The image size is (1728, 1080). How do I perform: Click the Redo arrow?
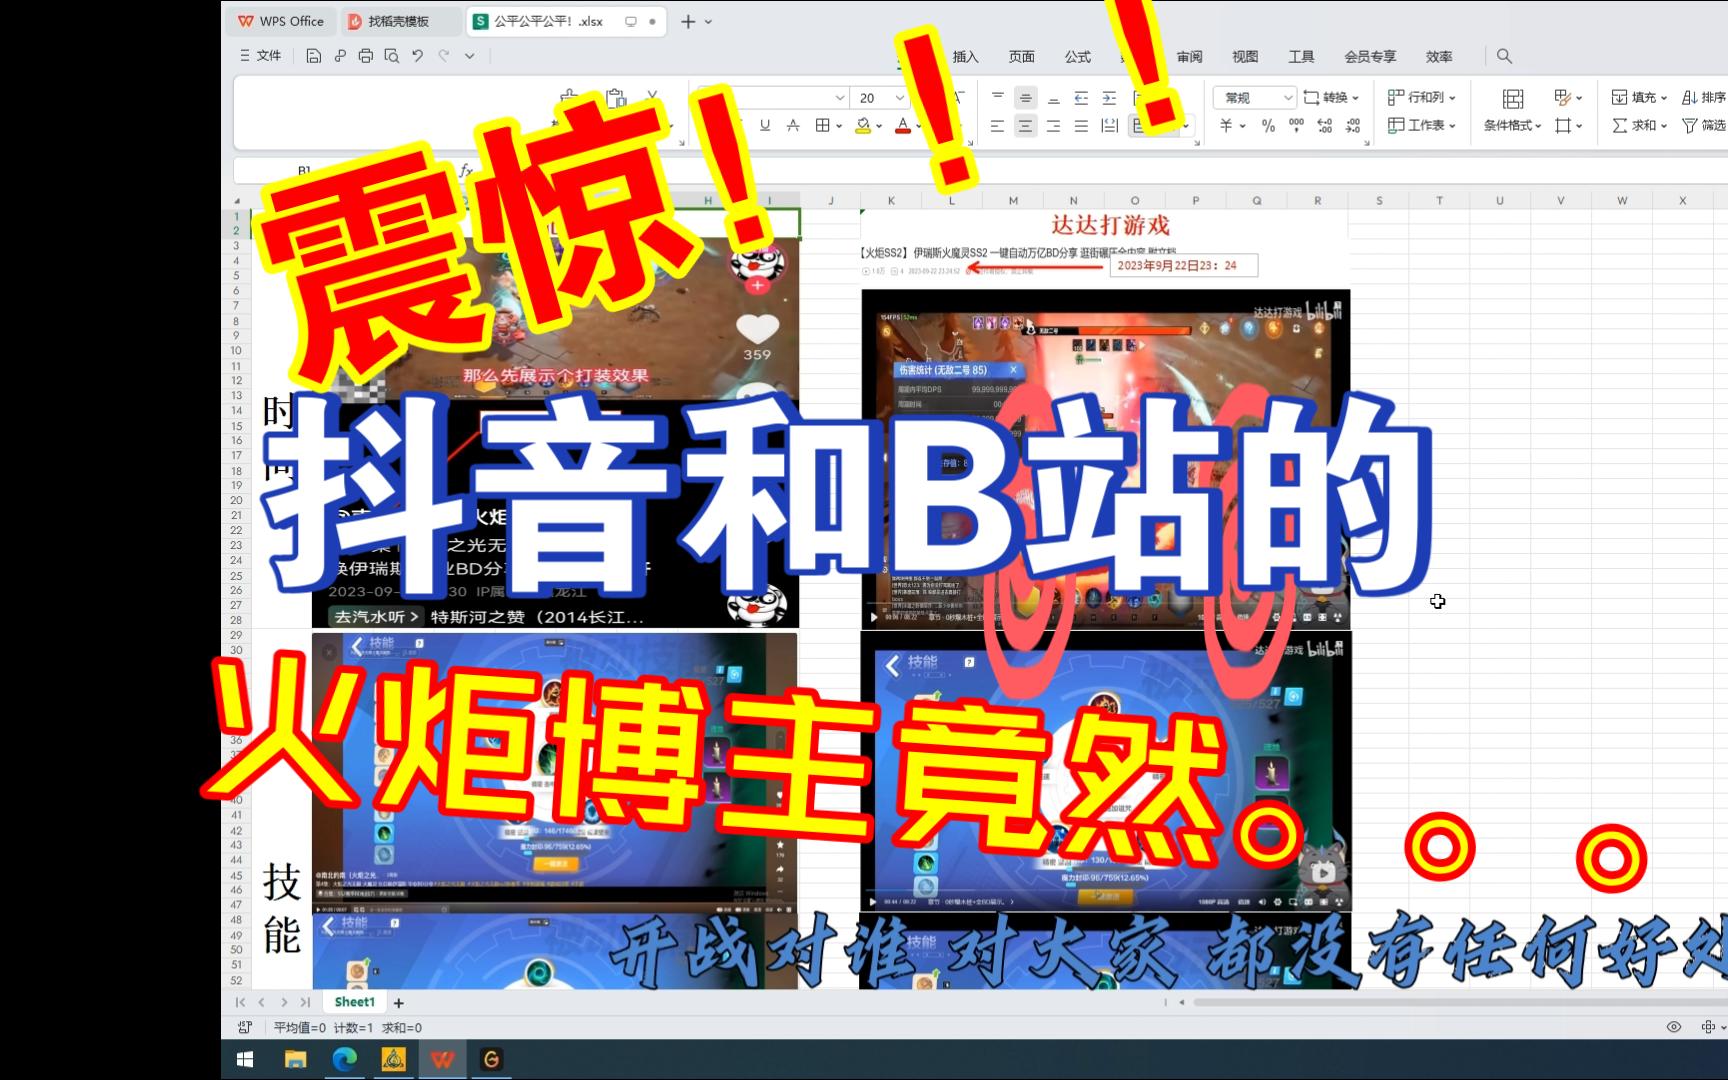444,56
